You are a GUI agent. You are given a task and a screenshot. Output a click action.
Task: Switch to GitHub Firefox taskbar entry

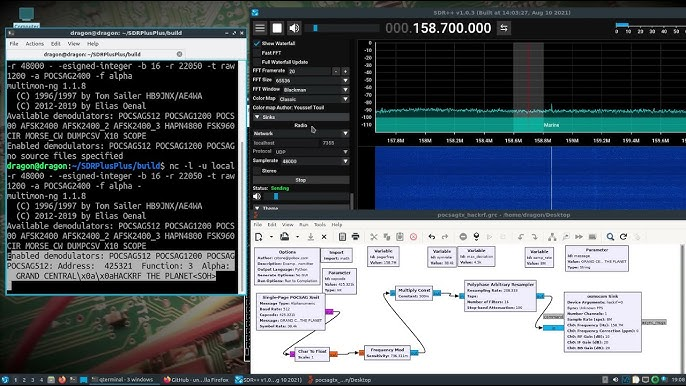coord(196,380)
